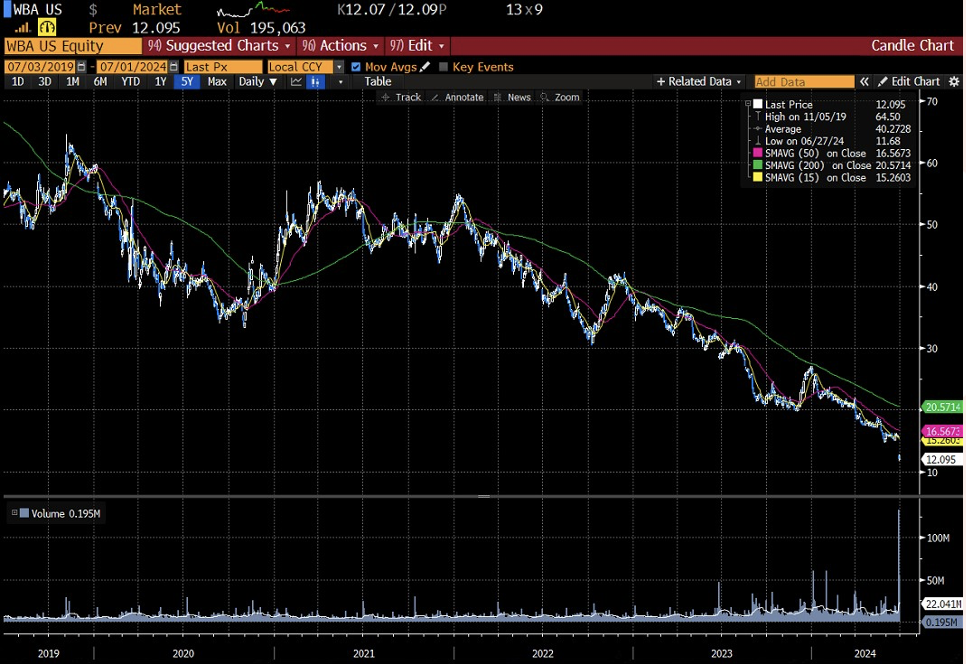The width and height of the screenshot is (966, 664).
Task: Click the WBA US Equity security field
Action: coord(73,46)
